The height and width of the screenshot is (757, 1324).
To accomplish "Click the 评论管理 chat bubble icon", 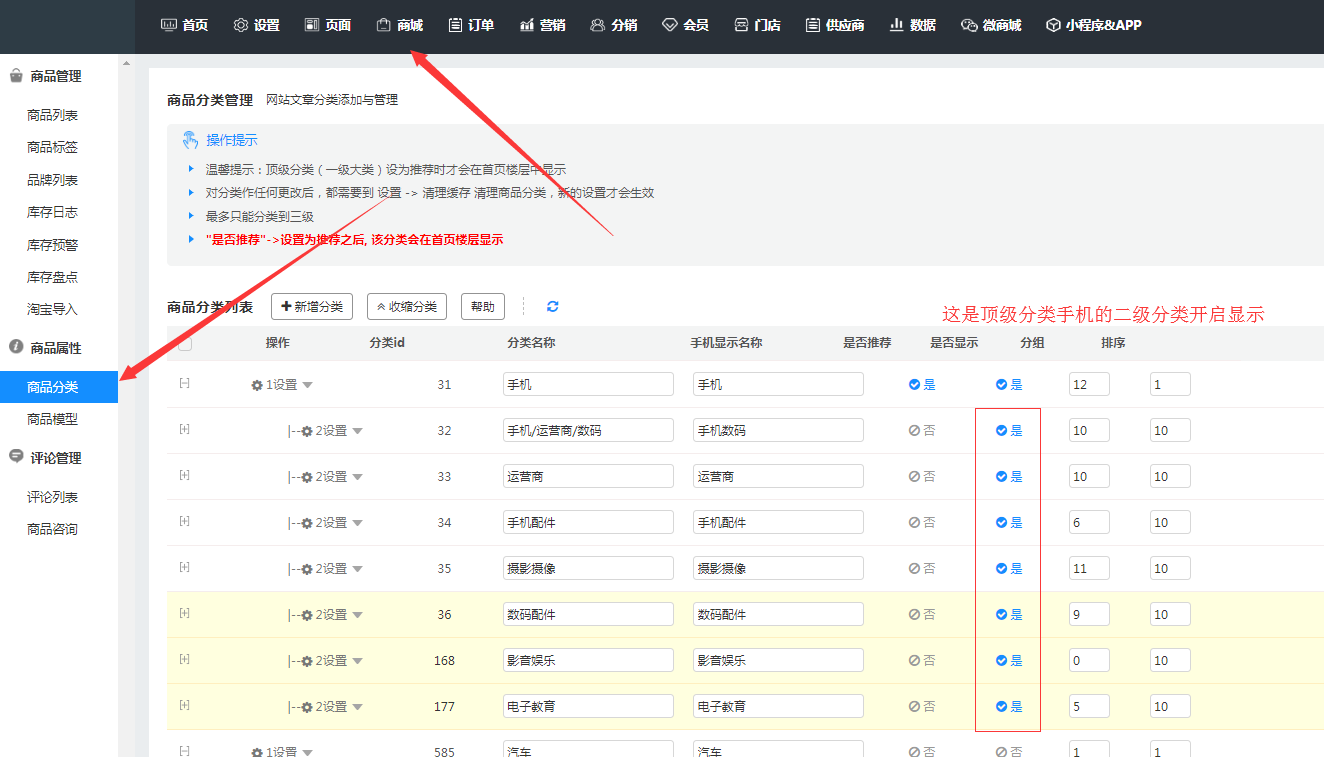I will (x=16, y=457).
